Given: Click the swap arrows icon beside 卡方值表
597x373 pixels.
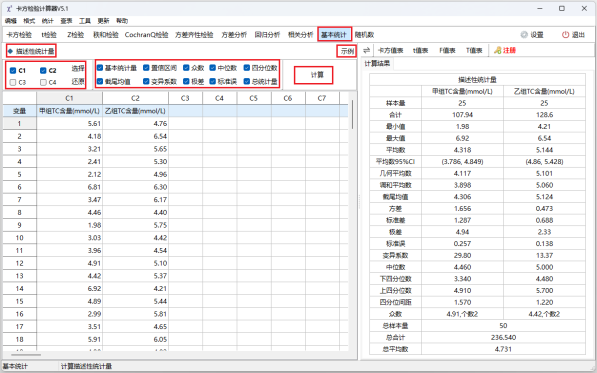Looking at the screenshot, I should click(366, 50).
